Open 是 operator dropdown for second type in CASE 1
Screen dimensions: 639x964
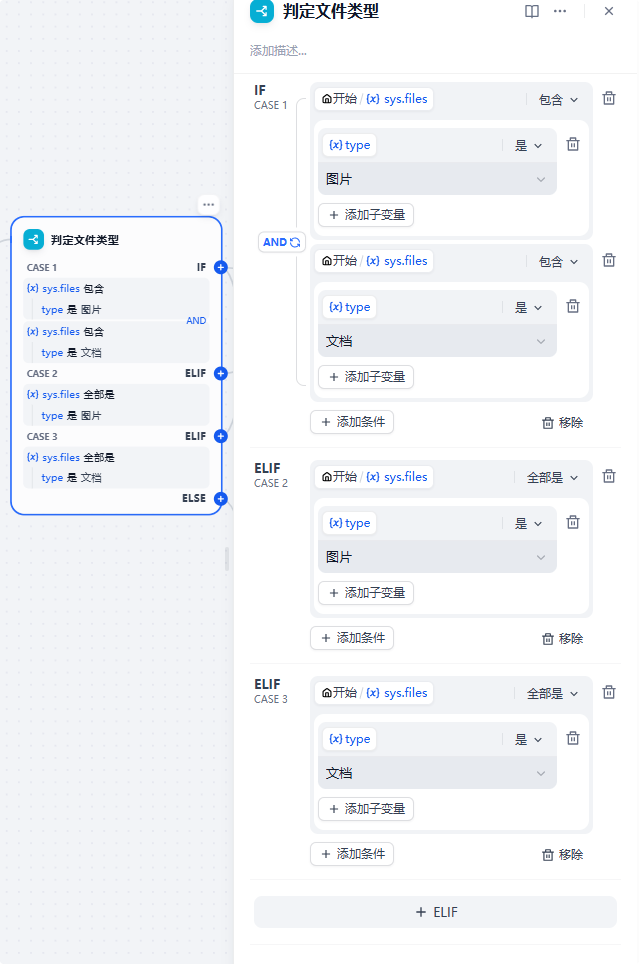(x=528, y=307)
